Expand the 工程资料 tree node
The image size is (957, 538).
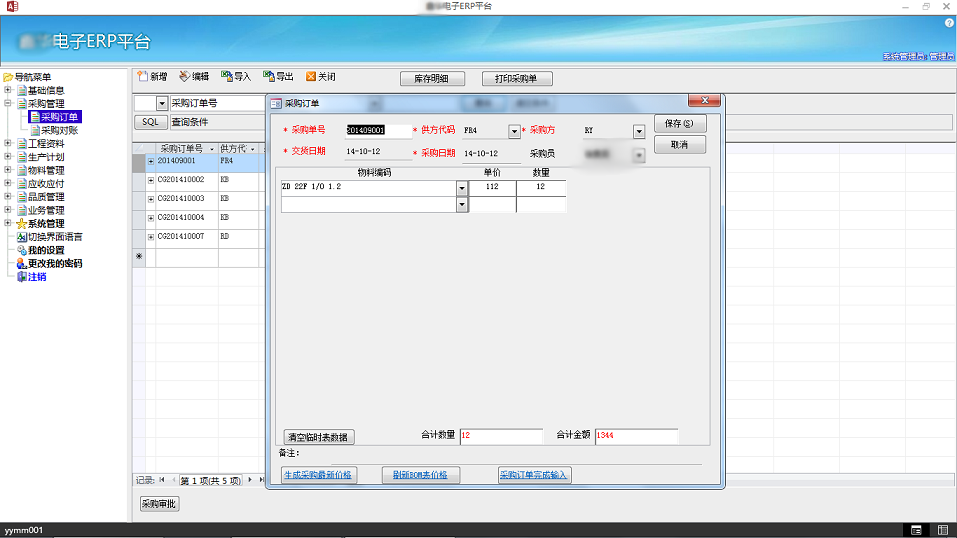pyautogui.click(x=8, y=144)
